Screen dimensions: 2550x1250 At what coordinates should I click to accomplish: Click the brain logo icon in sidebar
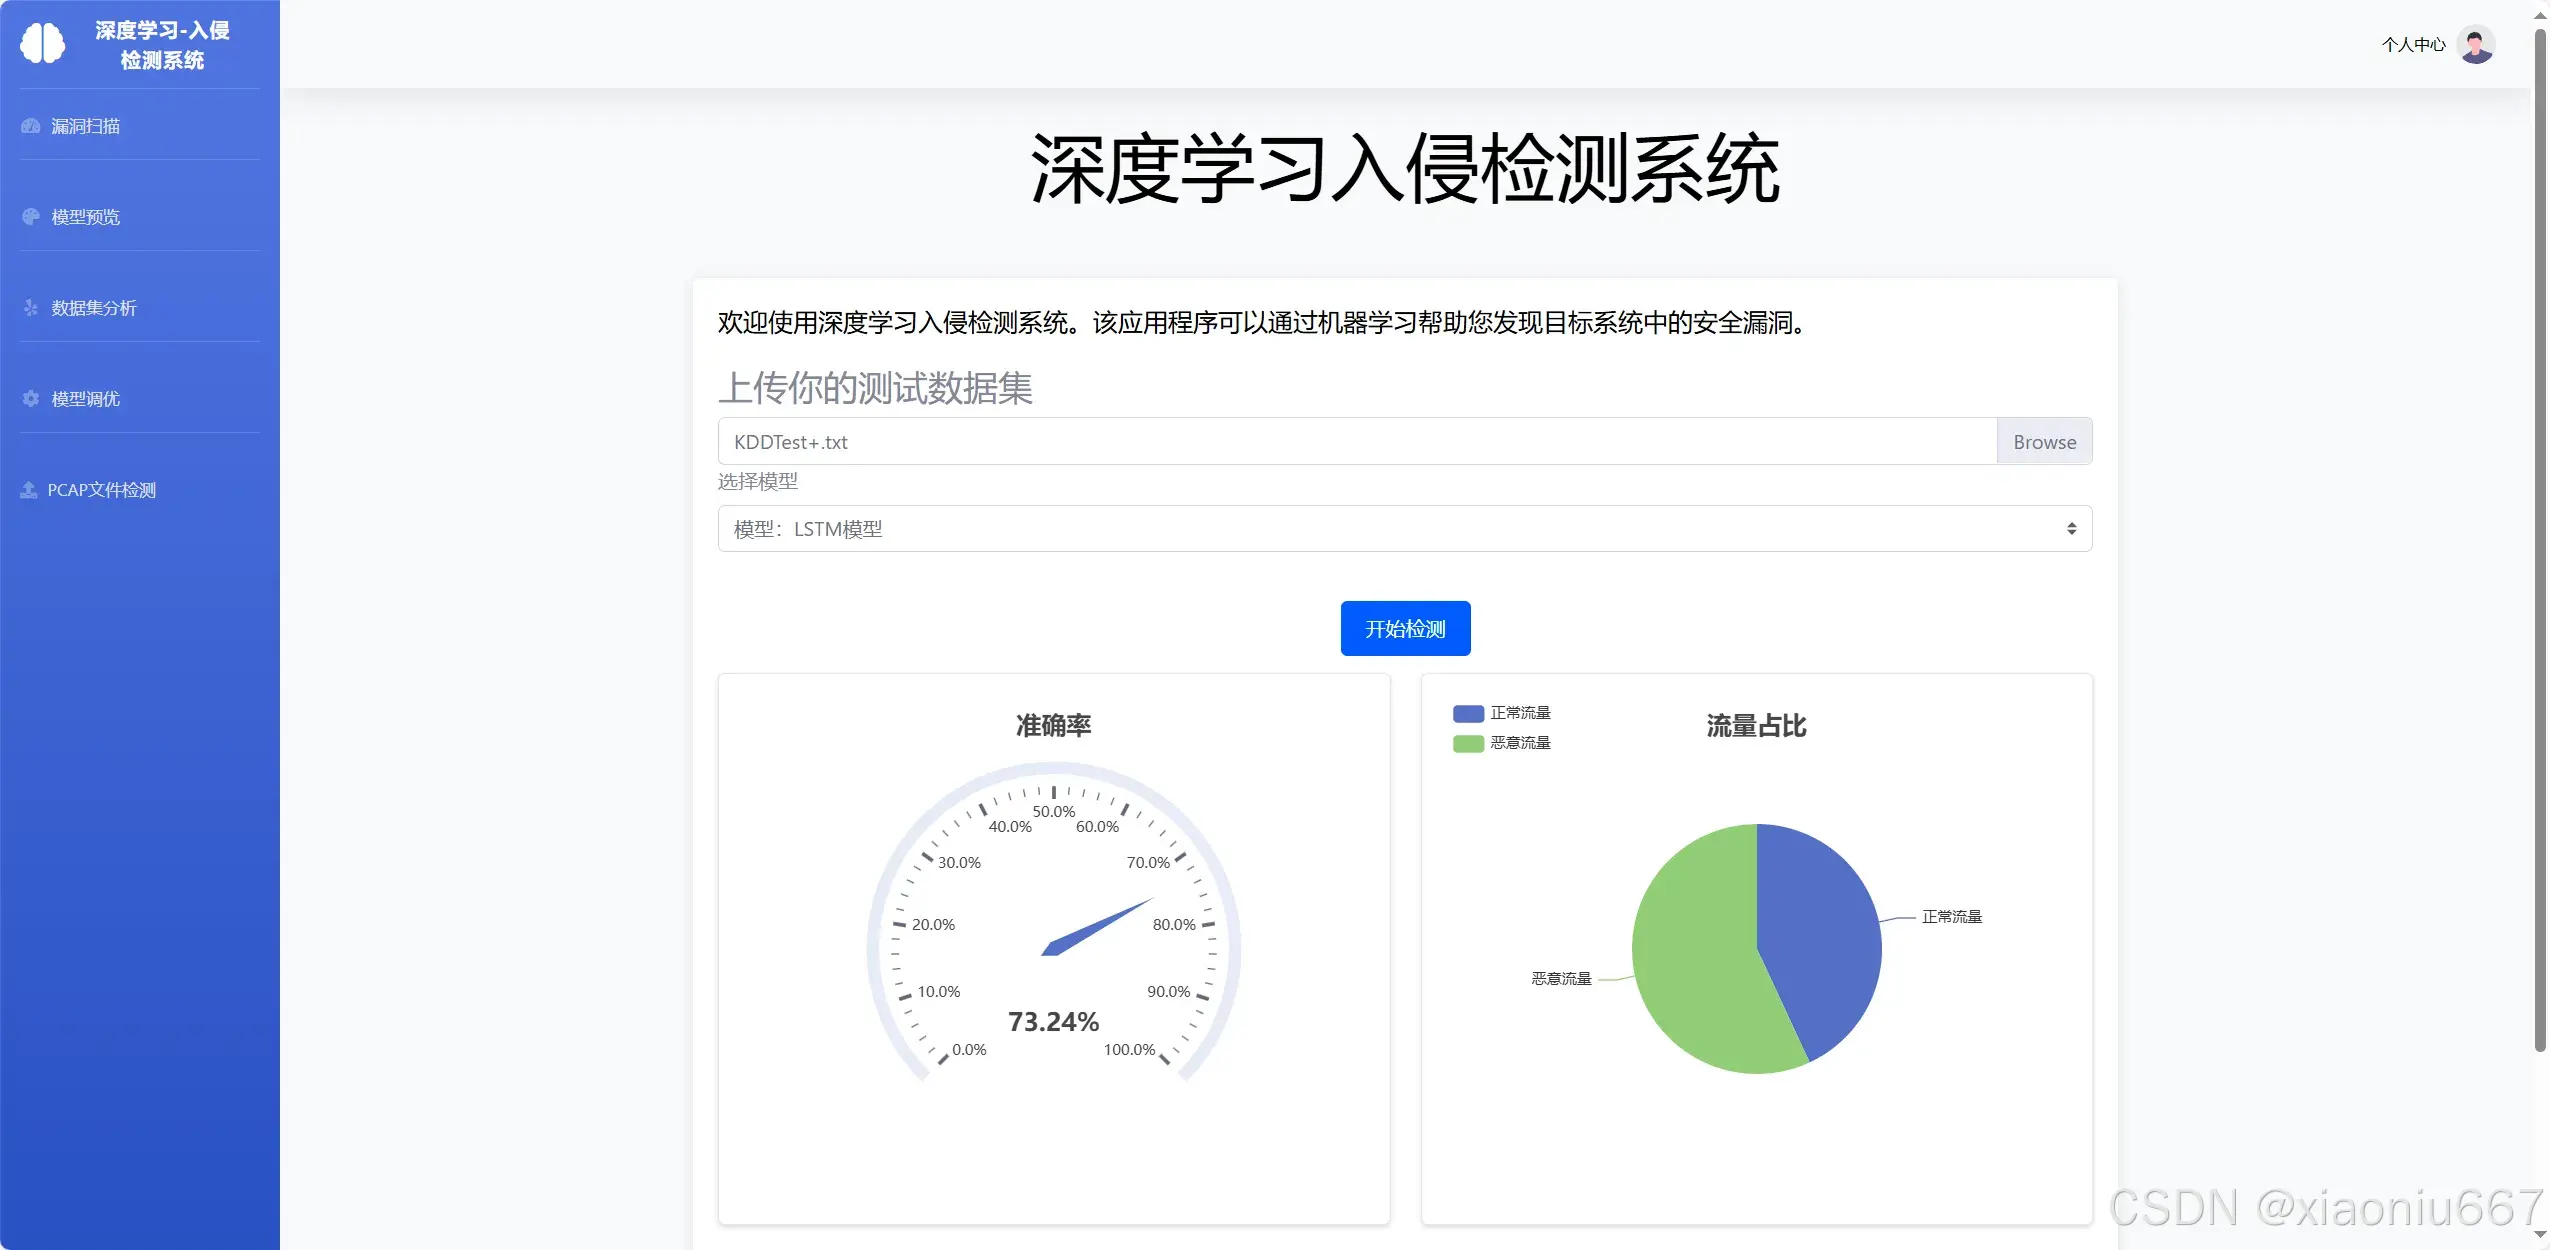[42, 44]
